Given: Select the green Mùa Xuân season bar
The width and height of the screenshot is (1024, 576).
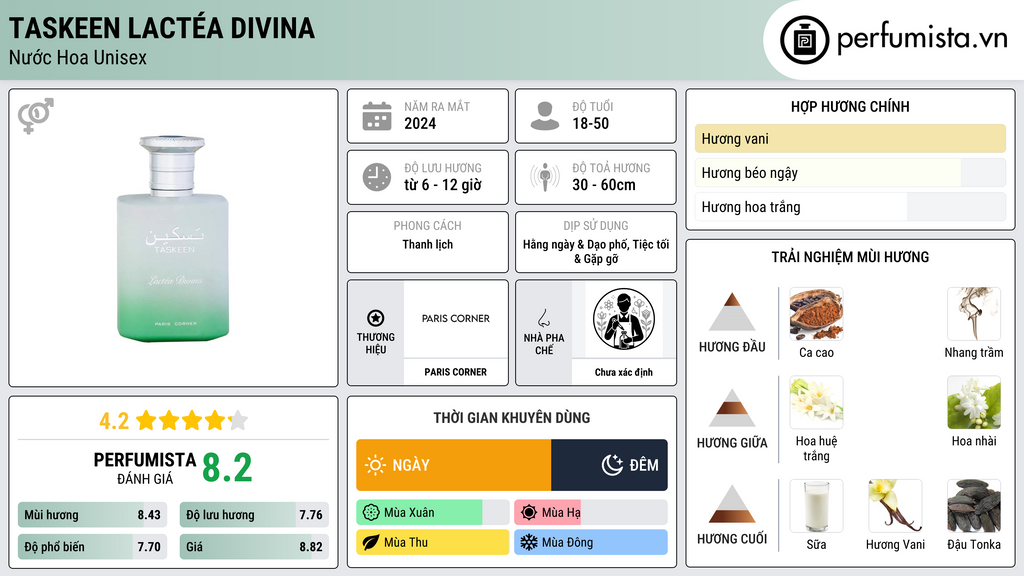Looking at the screenshot, I should [x=432, y=513].
